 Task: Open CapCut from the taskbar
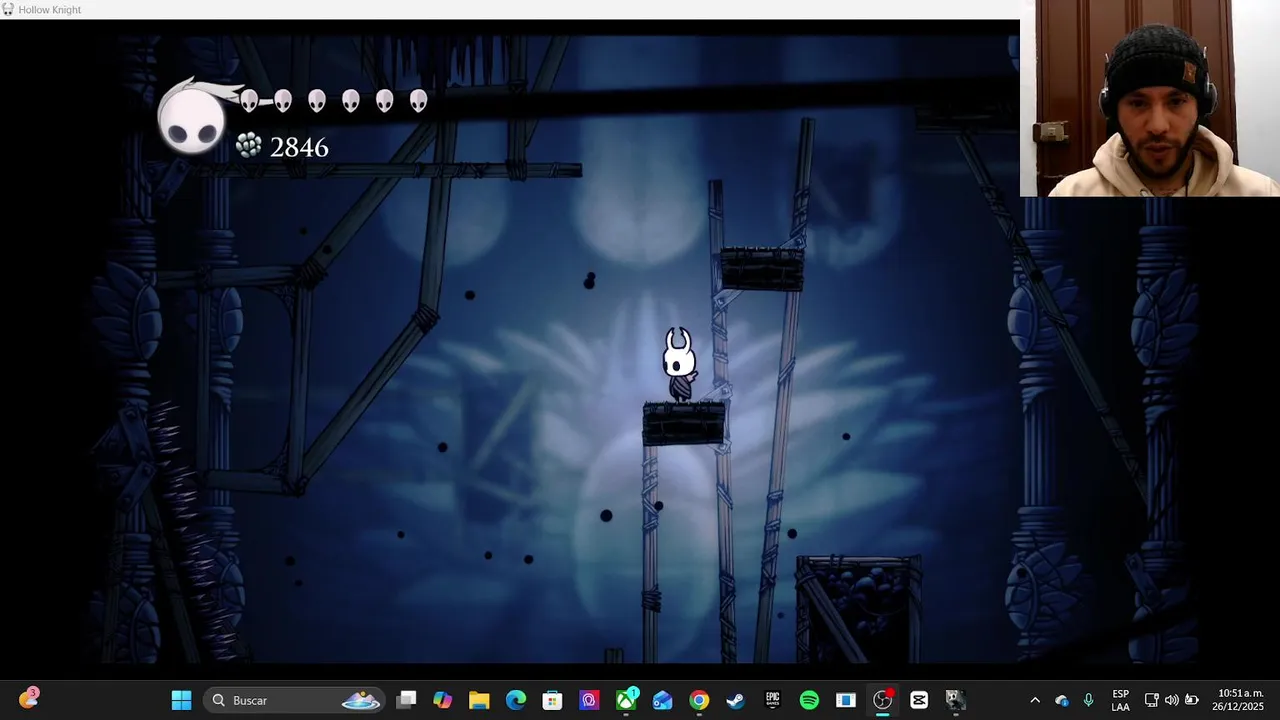[x=919, y=700]
